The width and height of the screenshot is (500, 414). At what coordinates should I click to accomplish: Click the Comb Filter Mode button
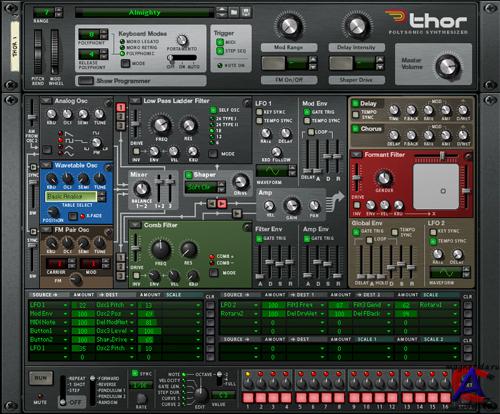(214, 273)
